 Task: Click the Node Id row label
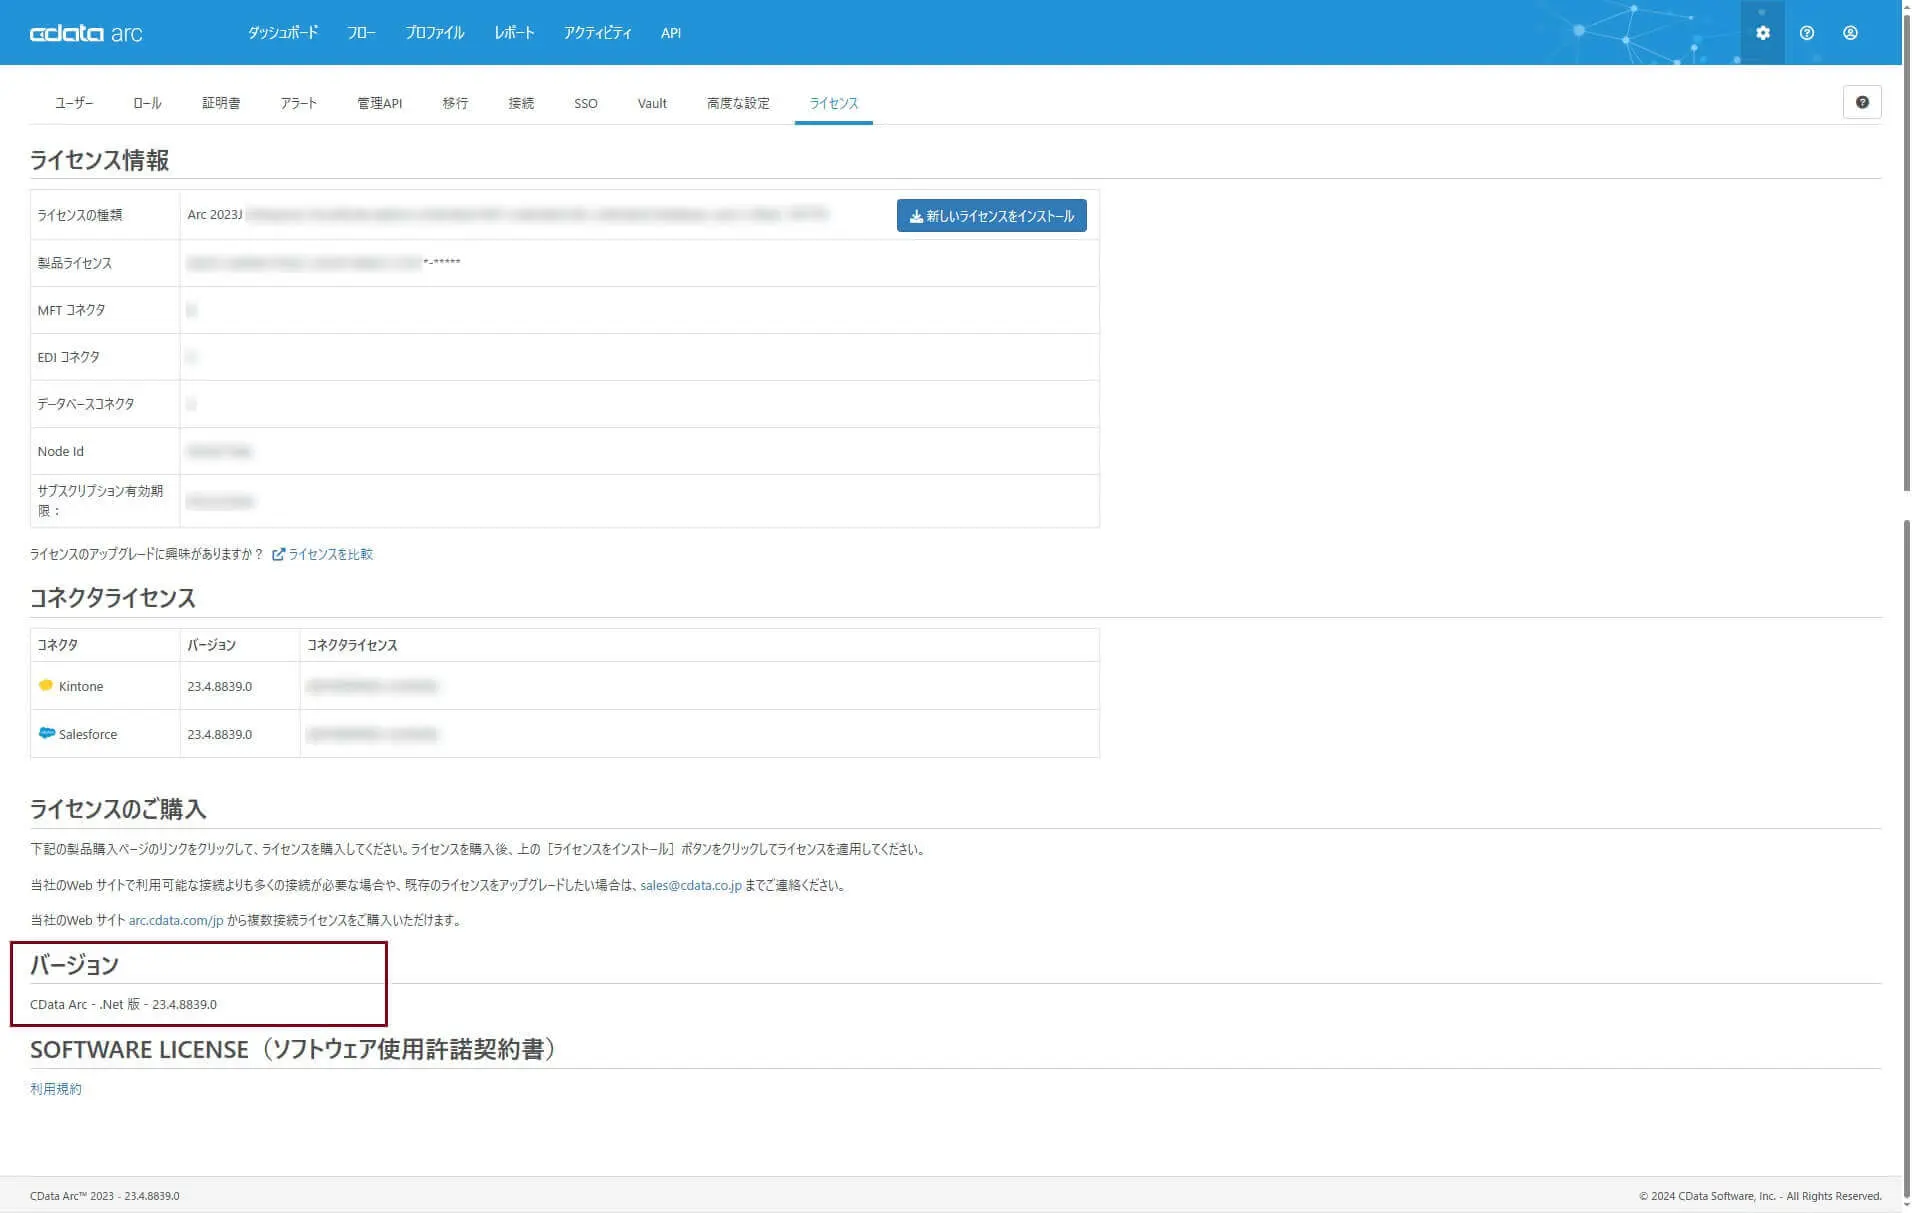[61, 451]
